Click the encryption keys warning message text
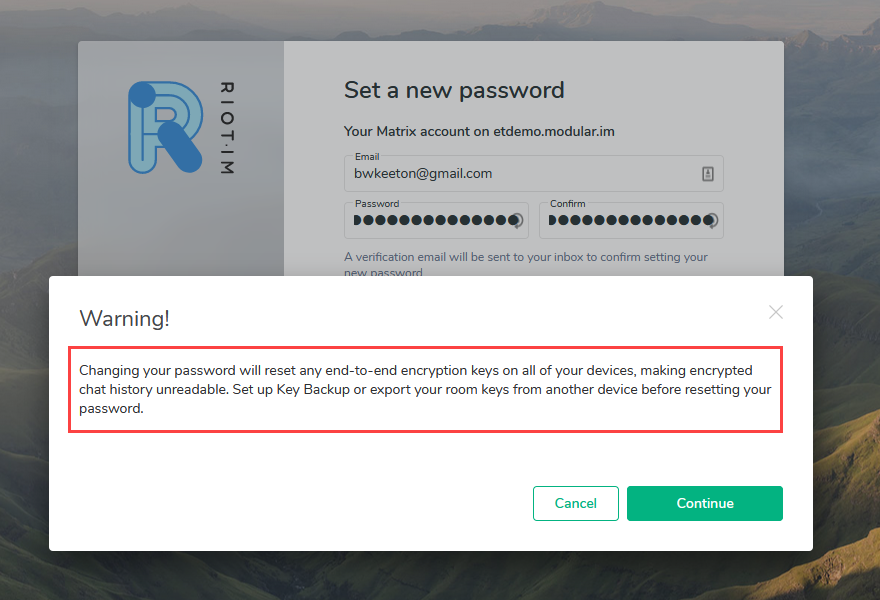The width and height of the screenshot is (880, 600). pyautogui.click(x=424, y=389)
